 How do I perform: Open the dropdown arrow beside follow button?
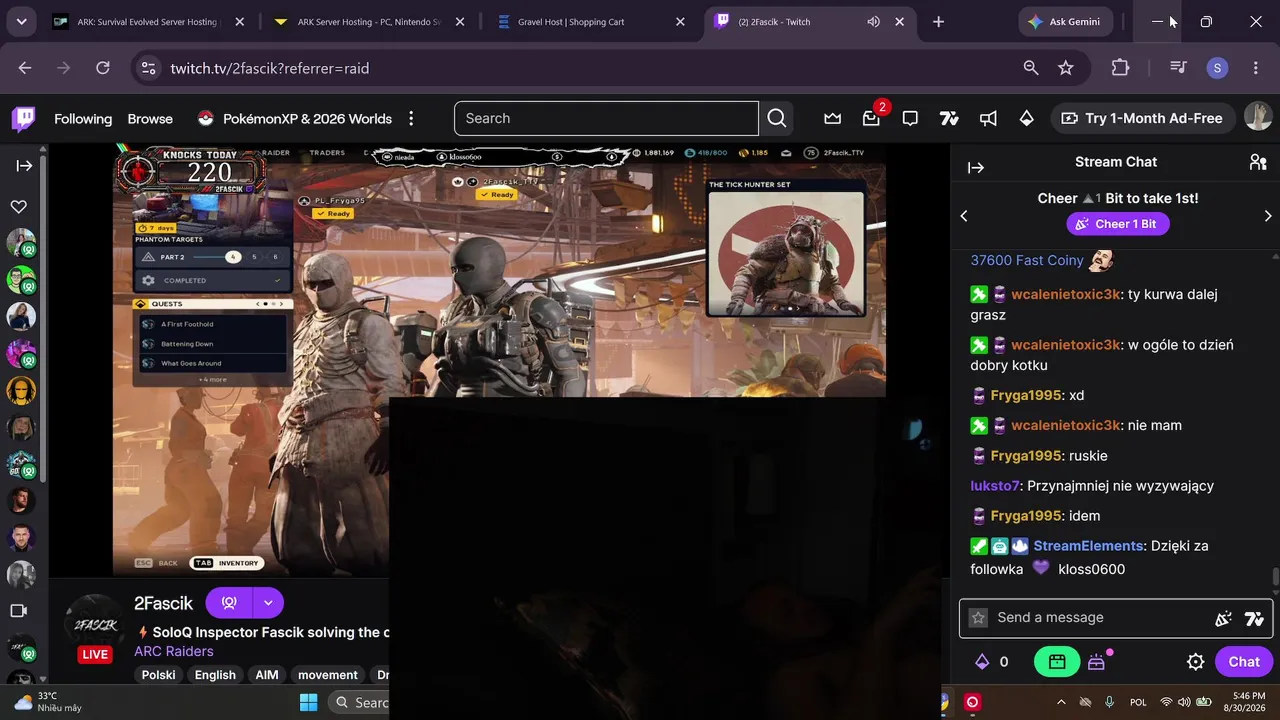click(268, 603)
